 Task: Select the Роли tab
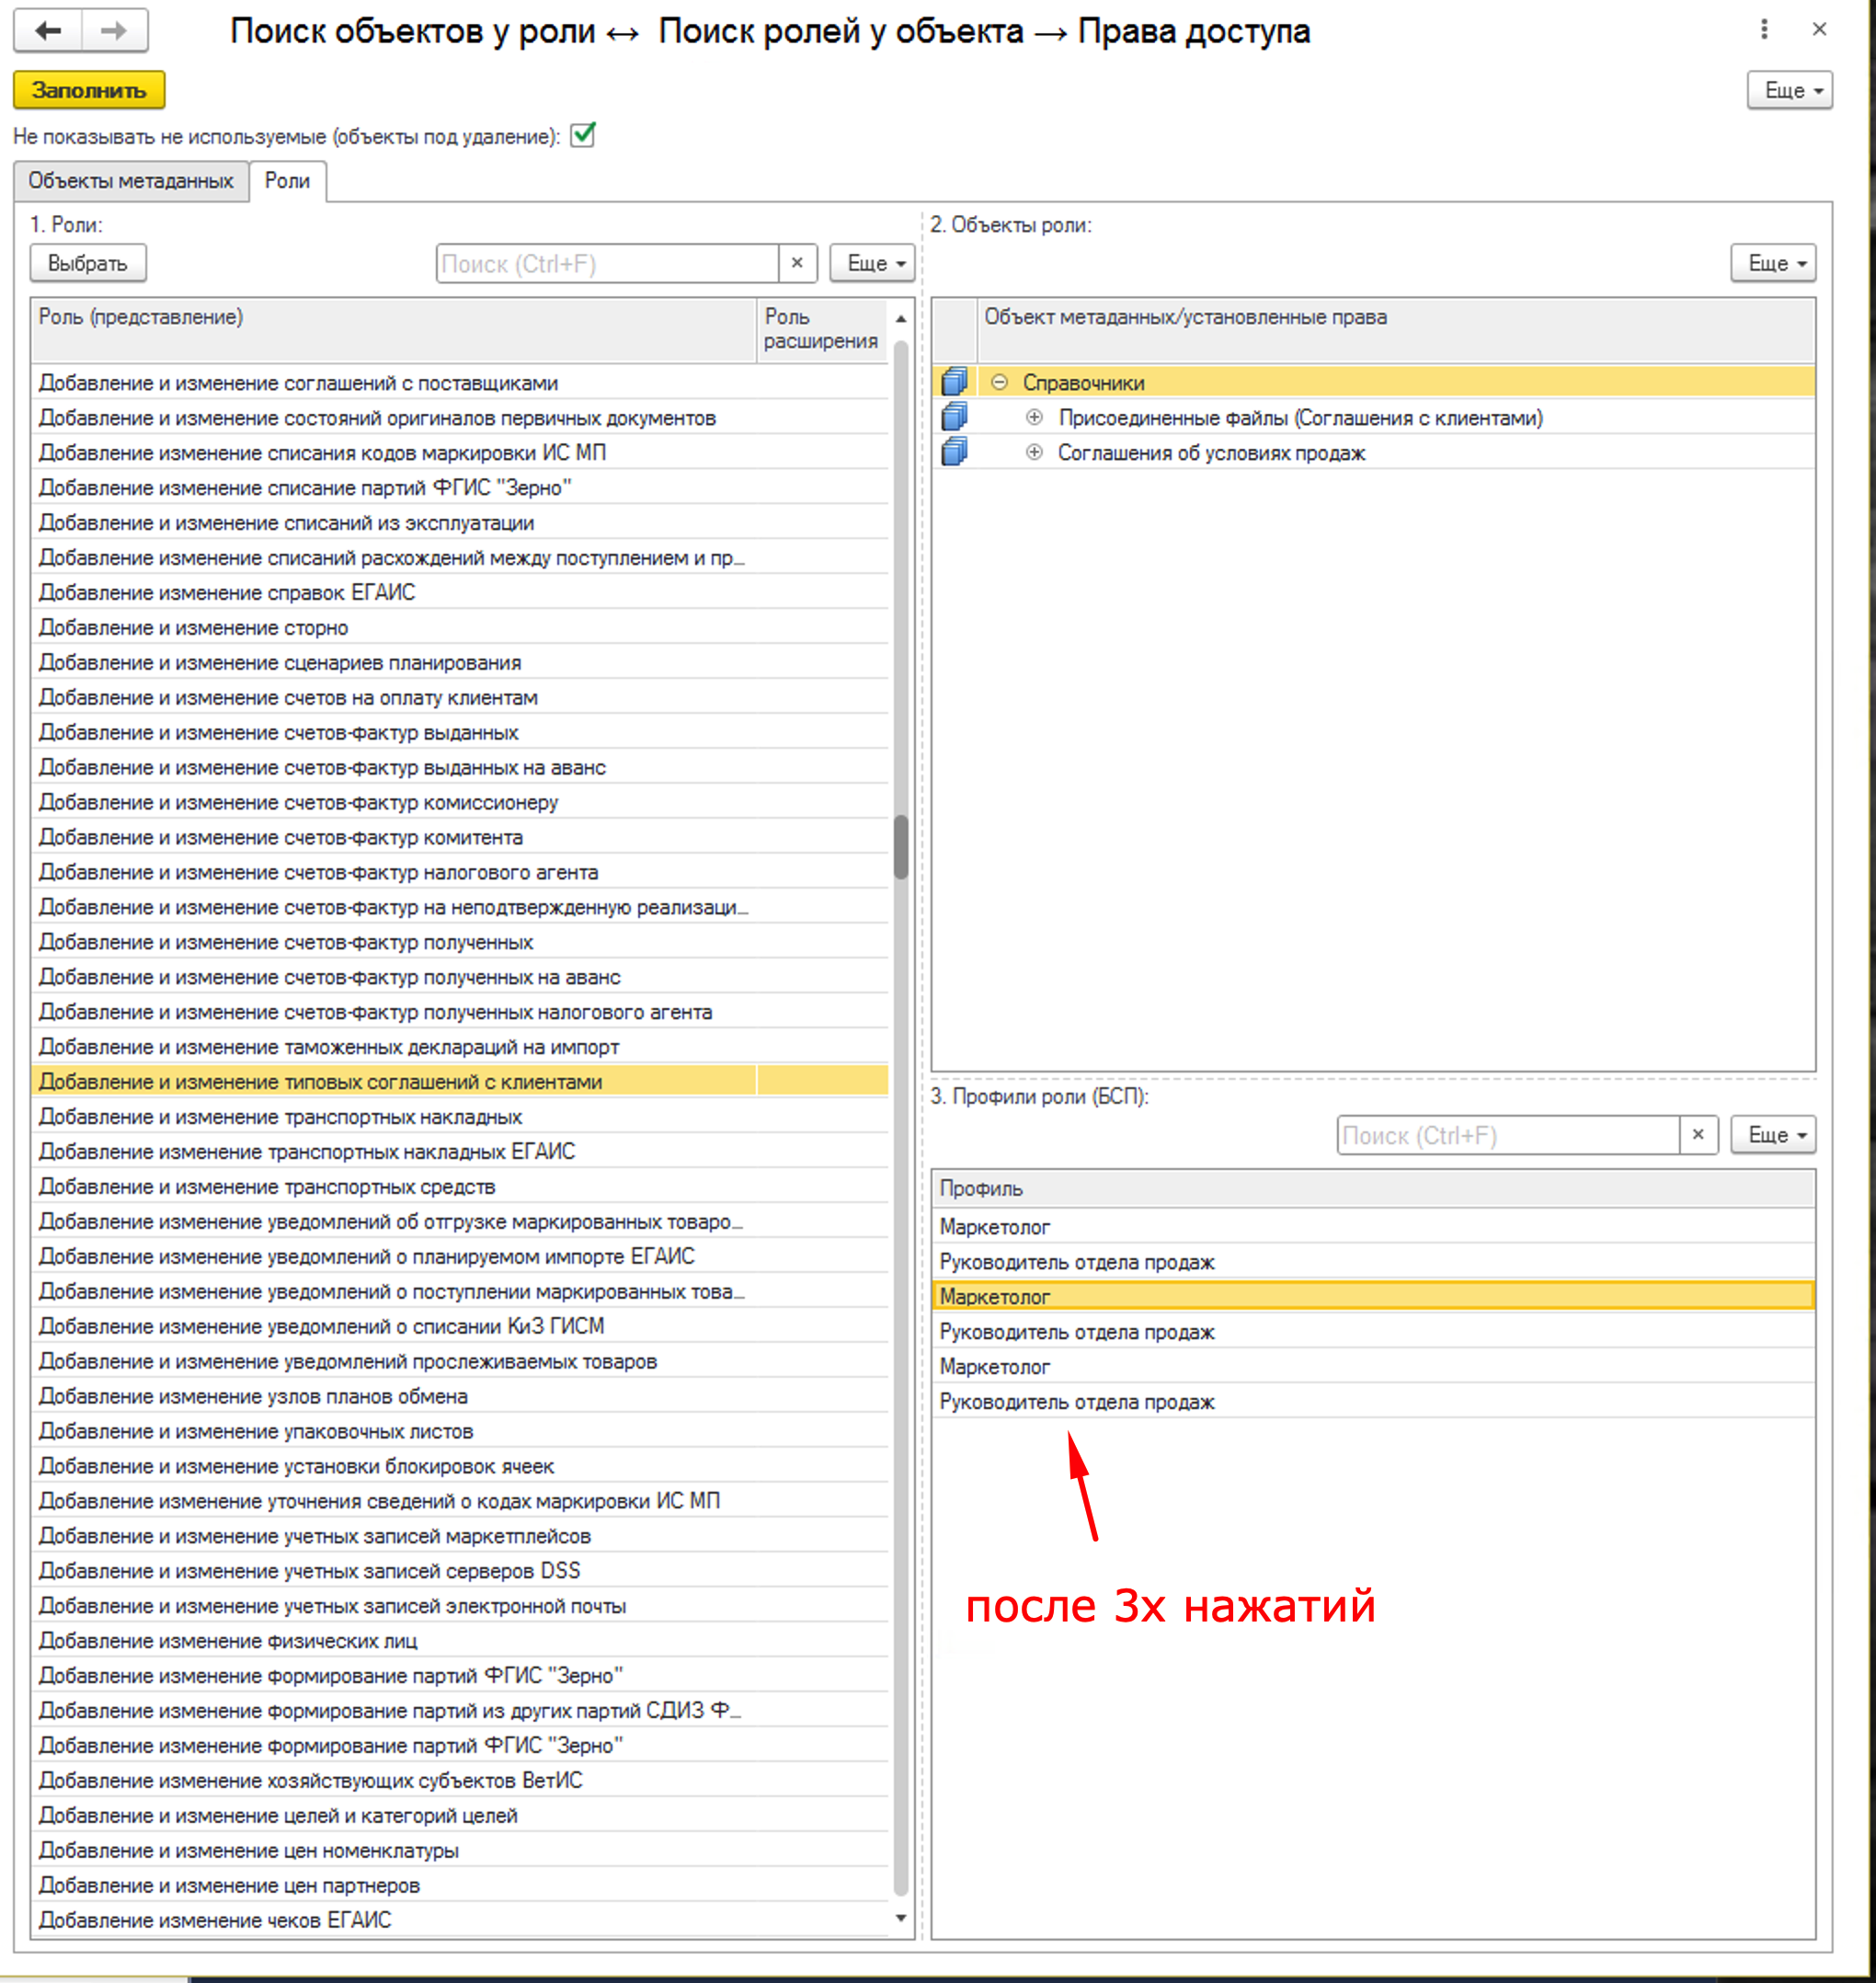coord(287,181)
